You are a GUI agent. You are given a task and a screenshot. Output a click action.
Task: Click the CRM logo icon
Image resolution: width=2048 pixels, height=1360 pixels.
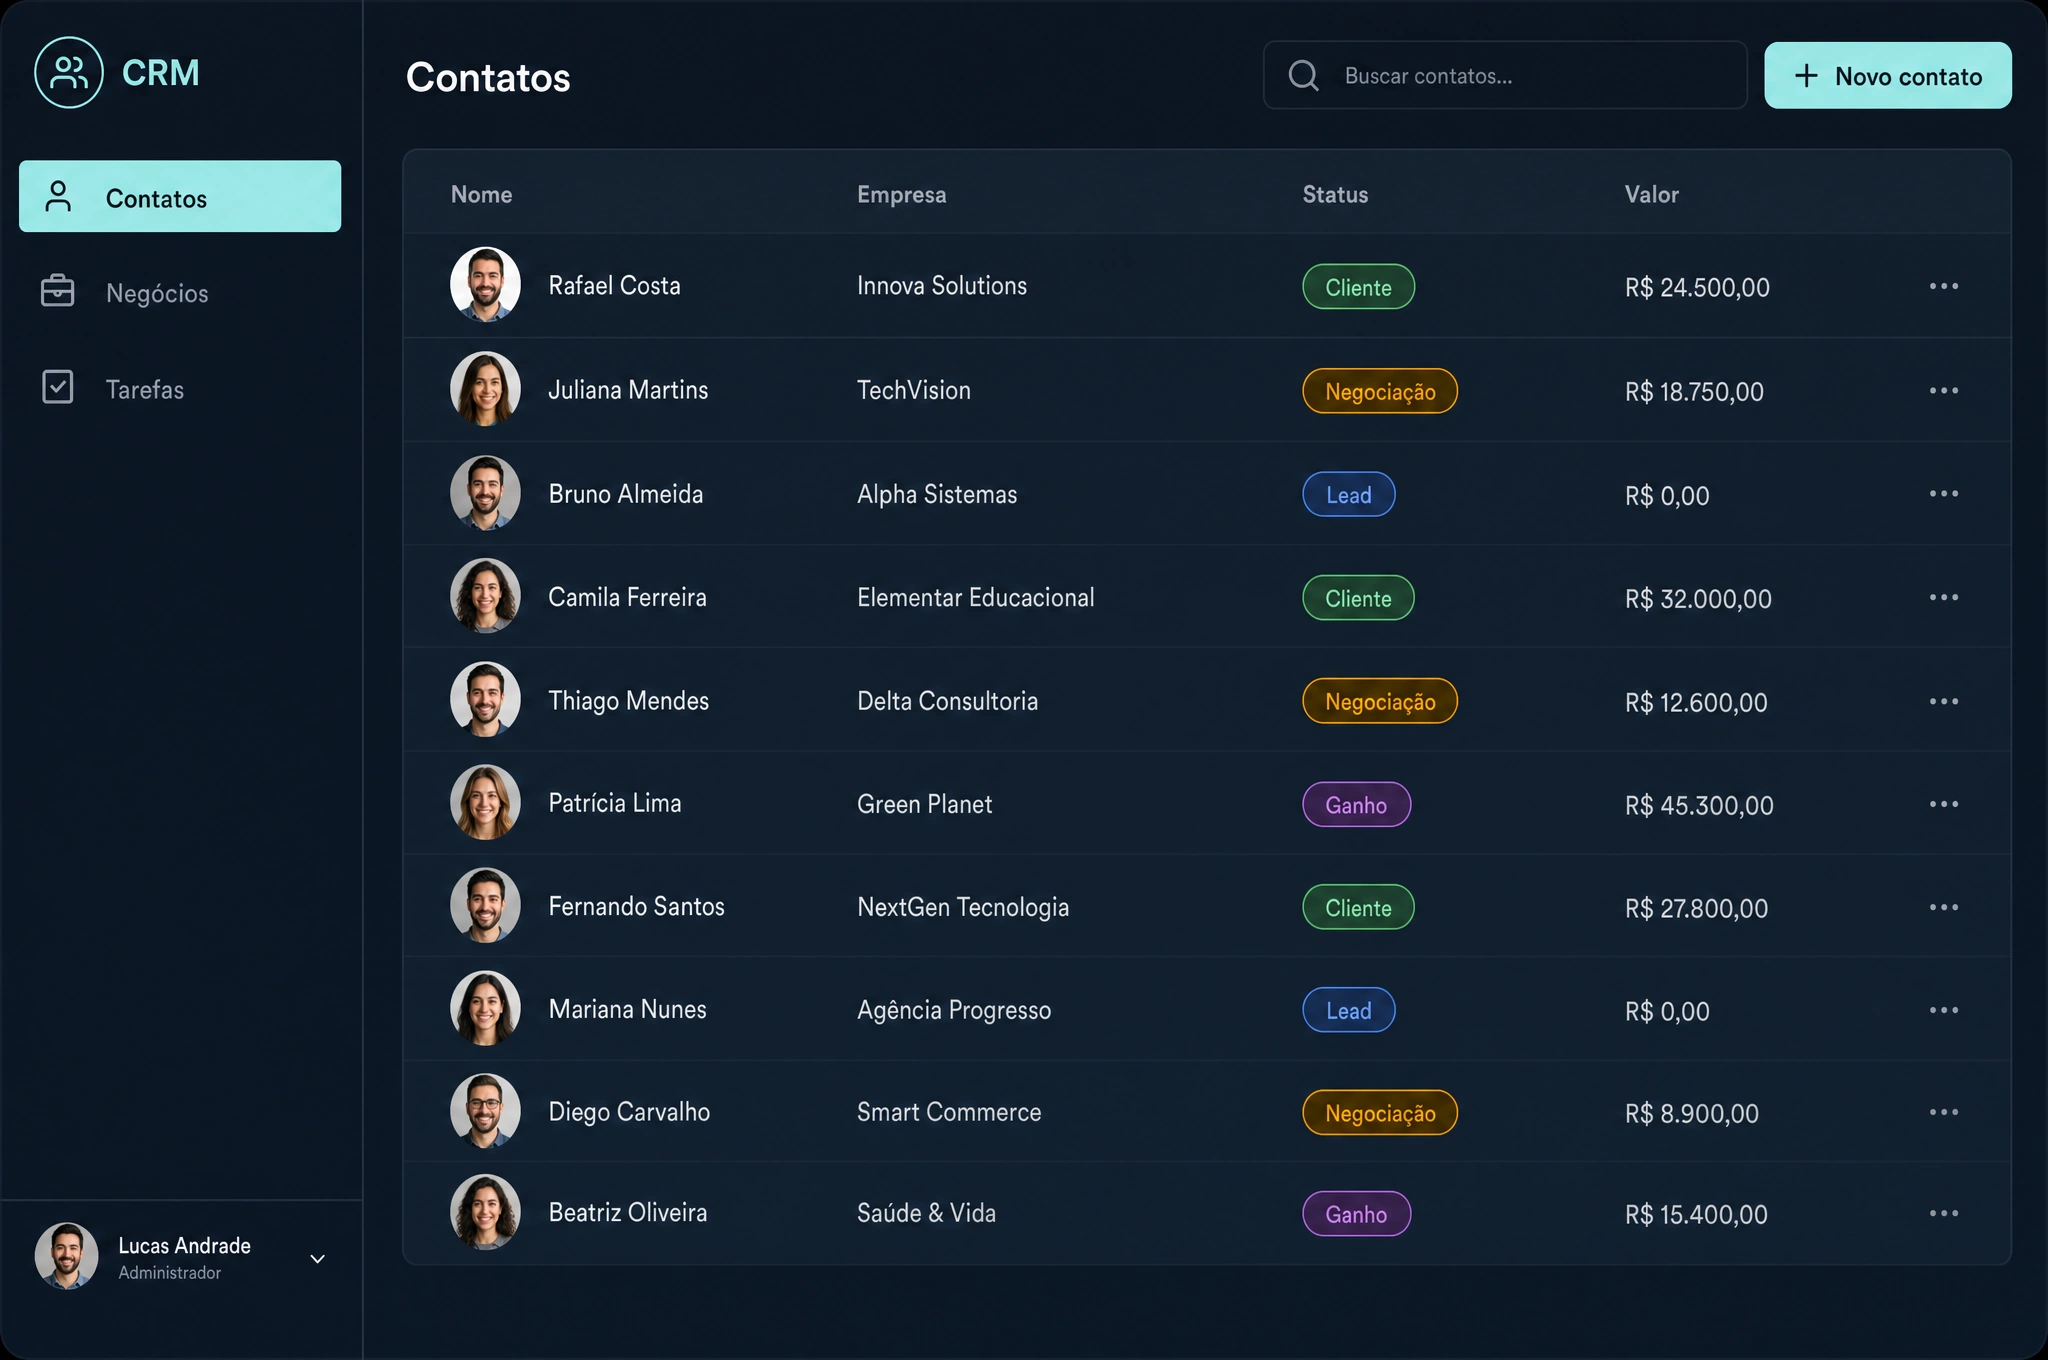pyautogui.click(x=69, y=73)
